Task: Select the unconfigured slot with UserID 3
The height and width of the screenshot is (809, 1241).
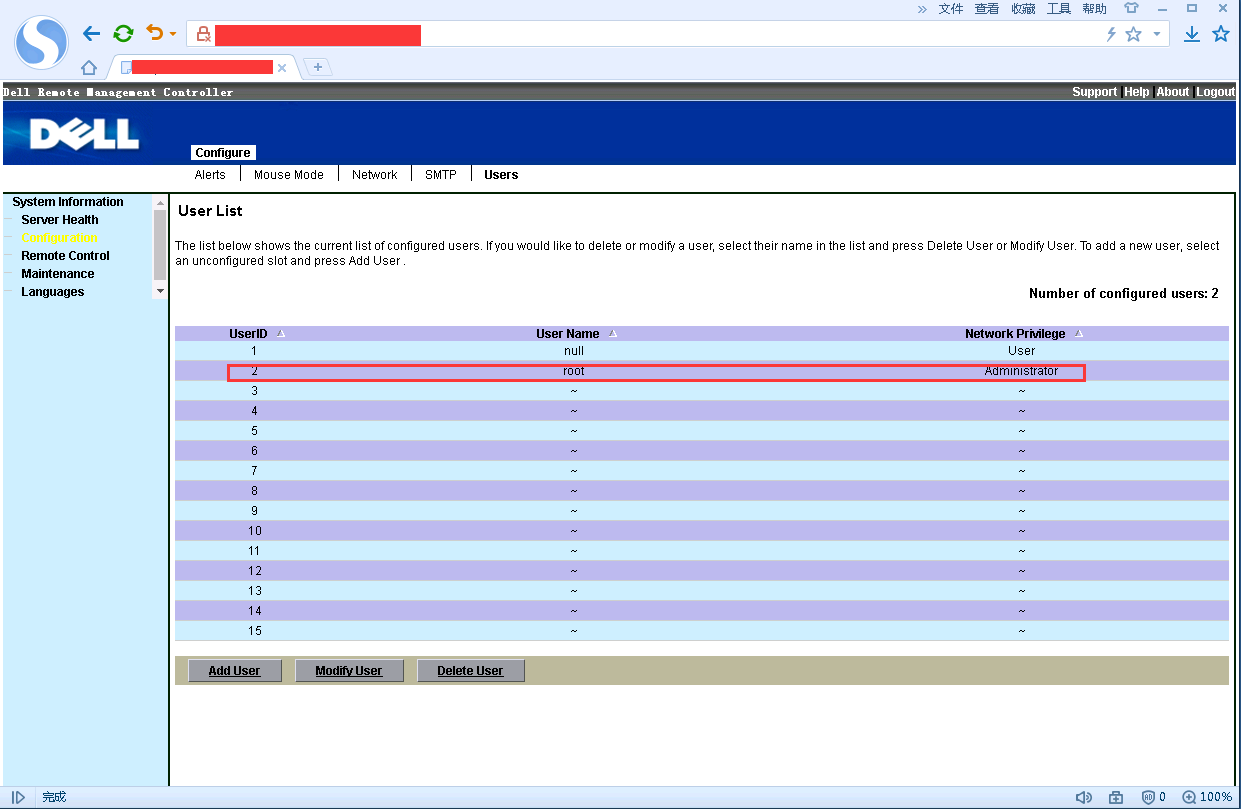Action: (702, 391)
